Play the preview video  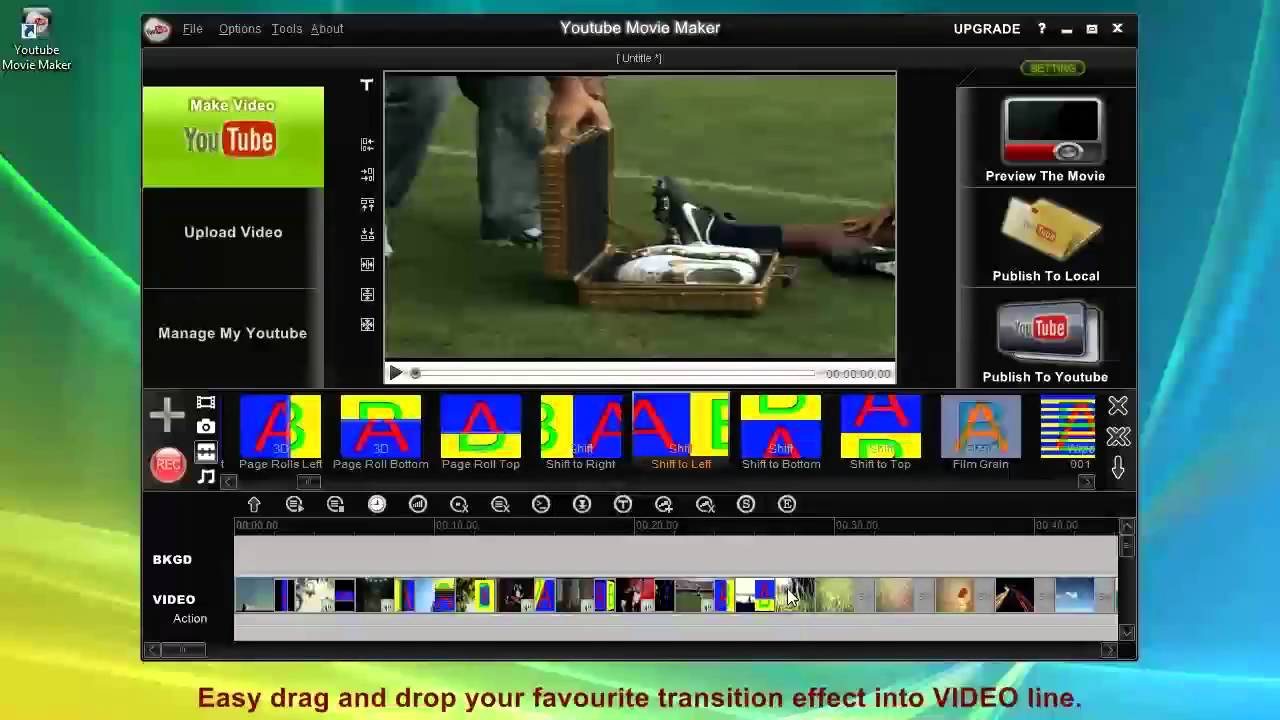[396, 373]
